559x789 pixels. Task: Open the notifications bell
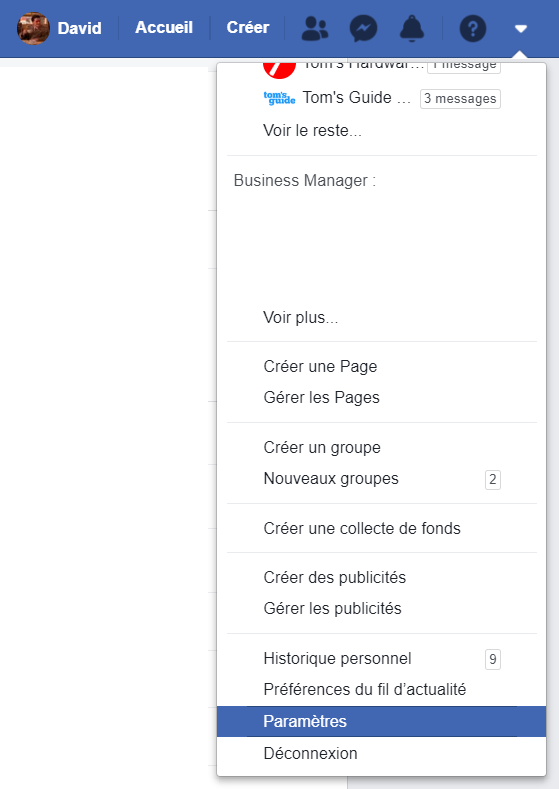point(412,28)
